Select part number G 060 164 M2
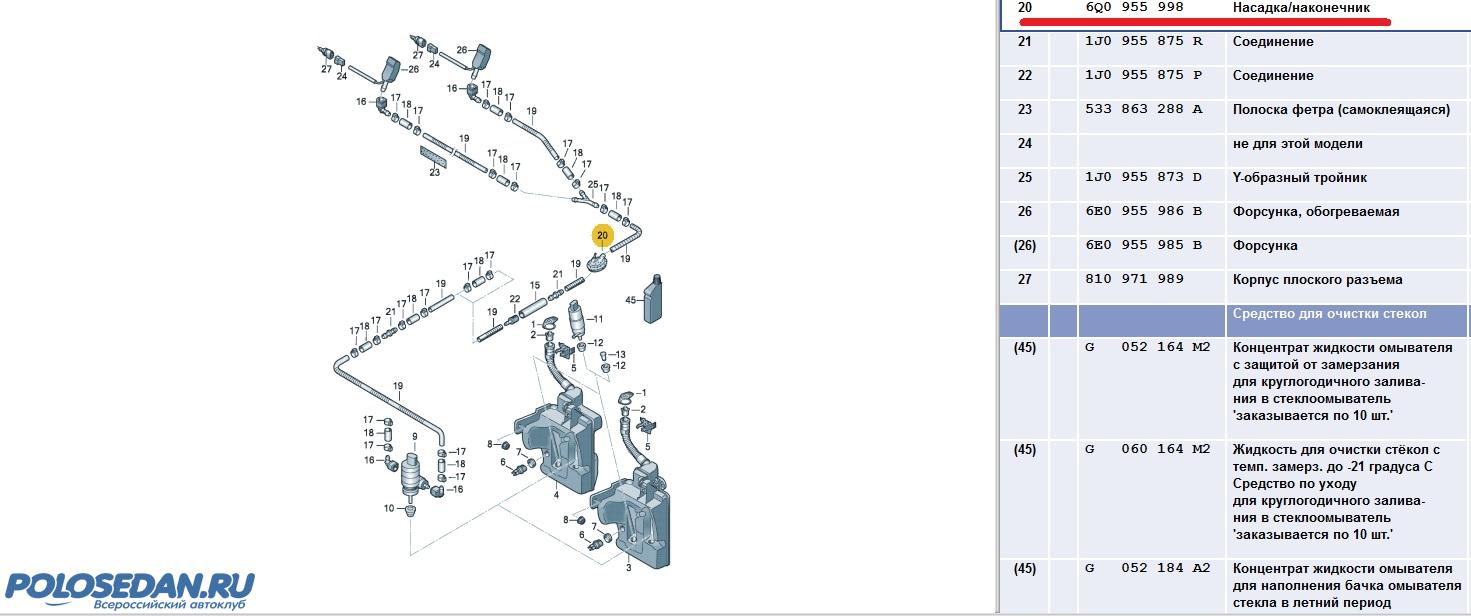Image resolution: width=1471 pixels, height=616 pixels. click(x=1147, y=450)
